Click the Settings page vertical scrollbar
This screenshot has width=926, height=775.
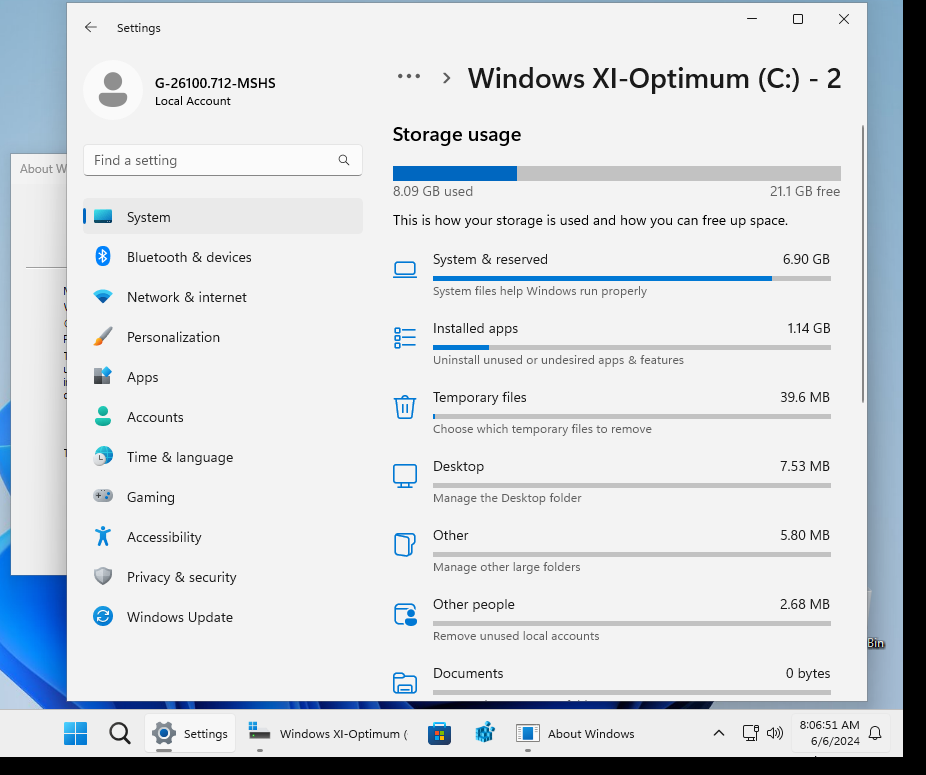863,264
